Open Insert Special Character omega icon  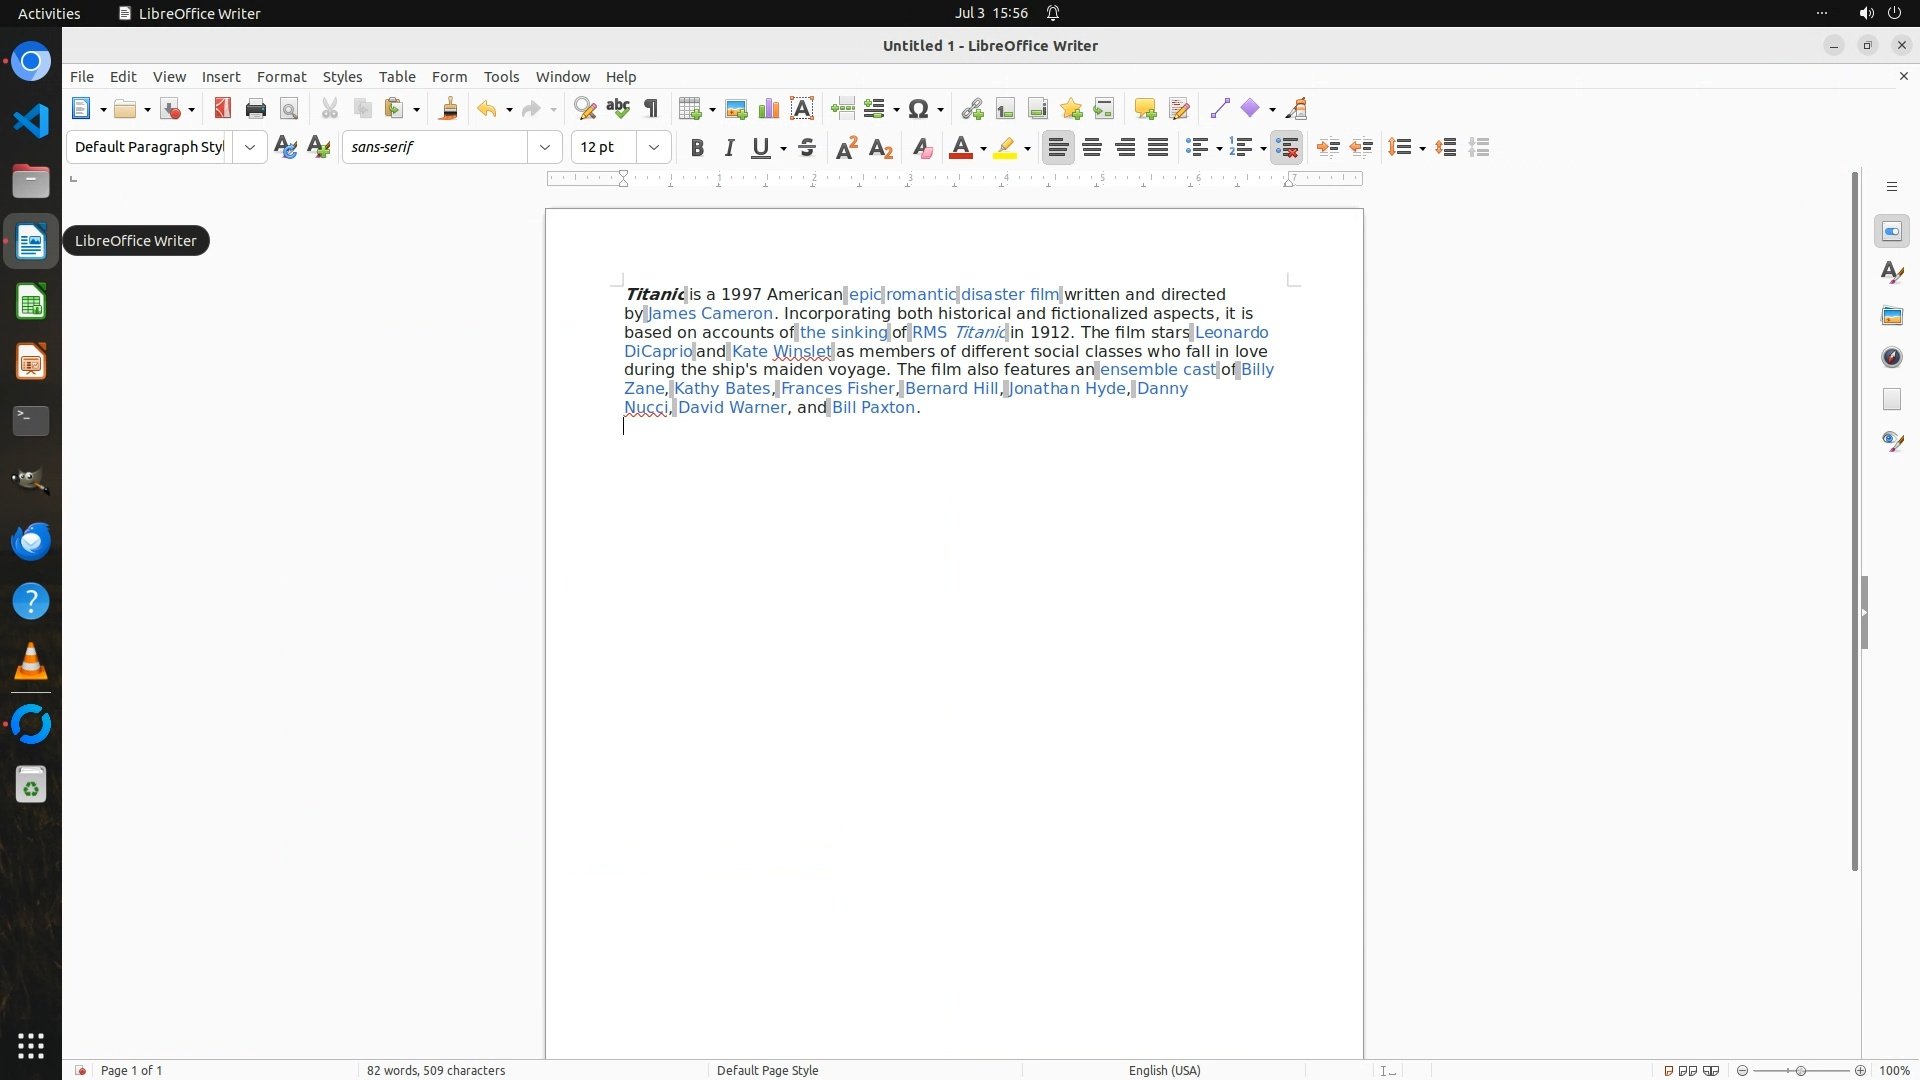pos(920,109)
